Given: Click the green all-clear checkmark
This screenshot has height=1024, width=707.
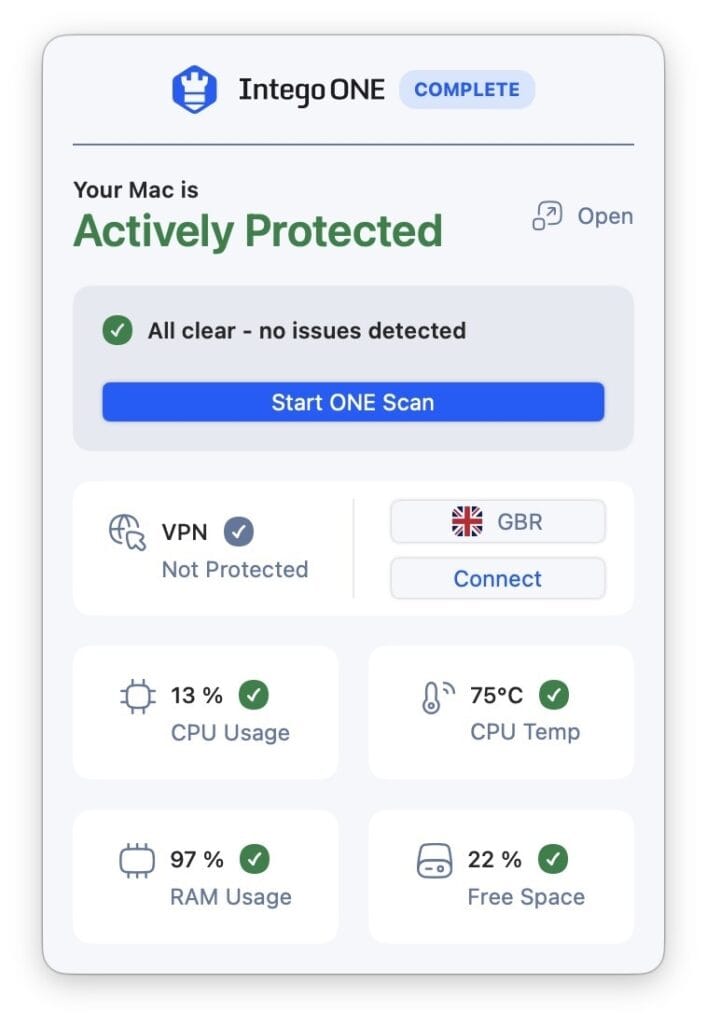Looking at the screenshot, I should (118, 330).
